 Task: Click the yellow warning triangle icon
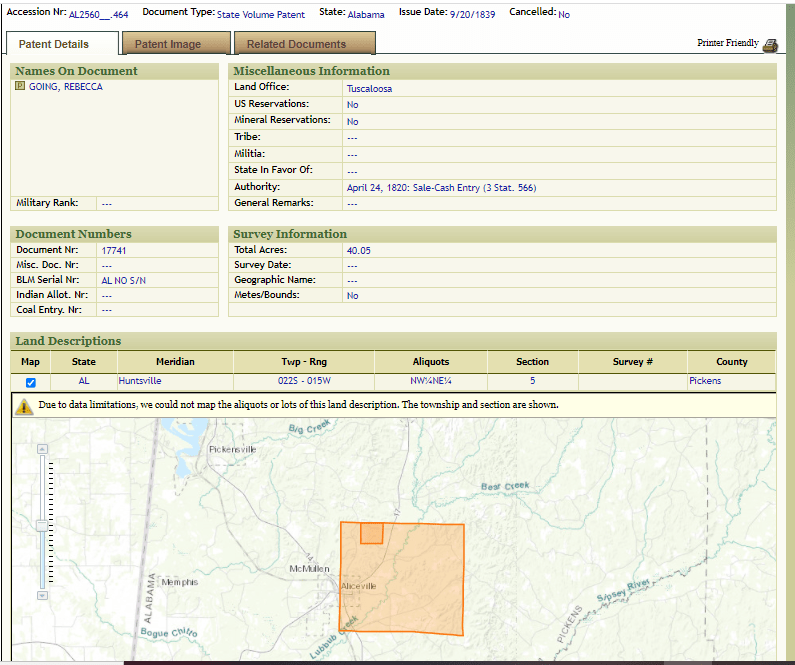24,406
